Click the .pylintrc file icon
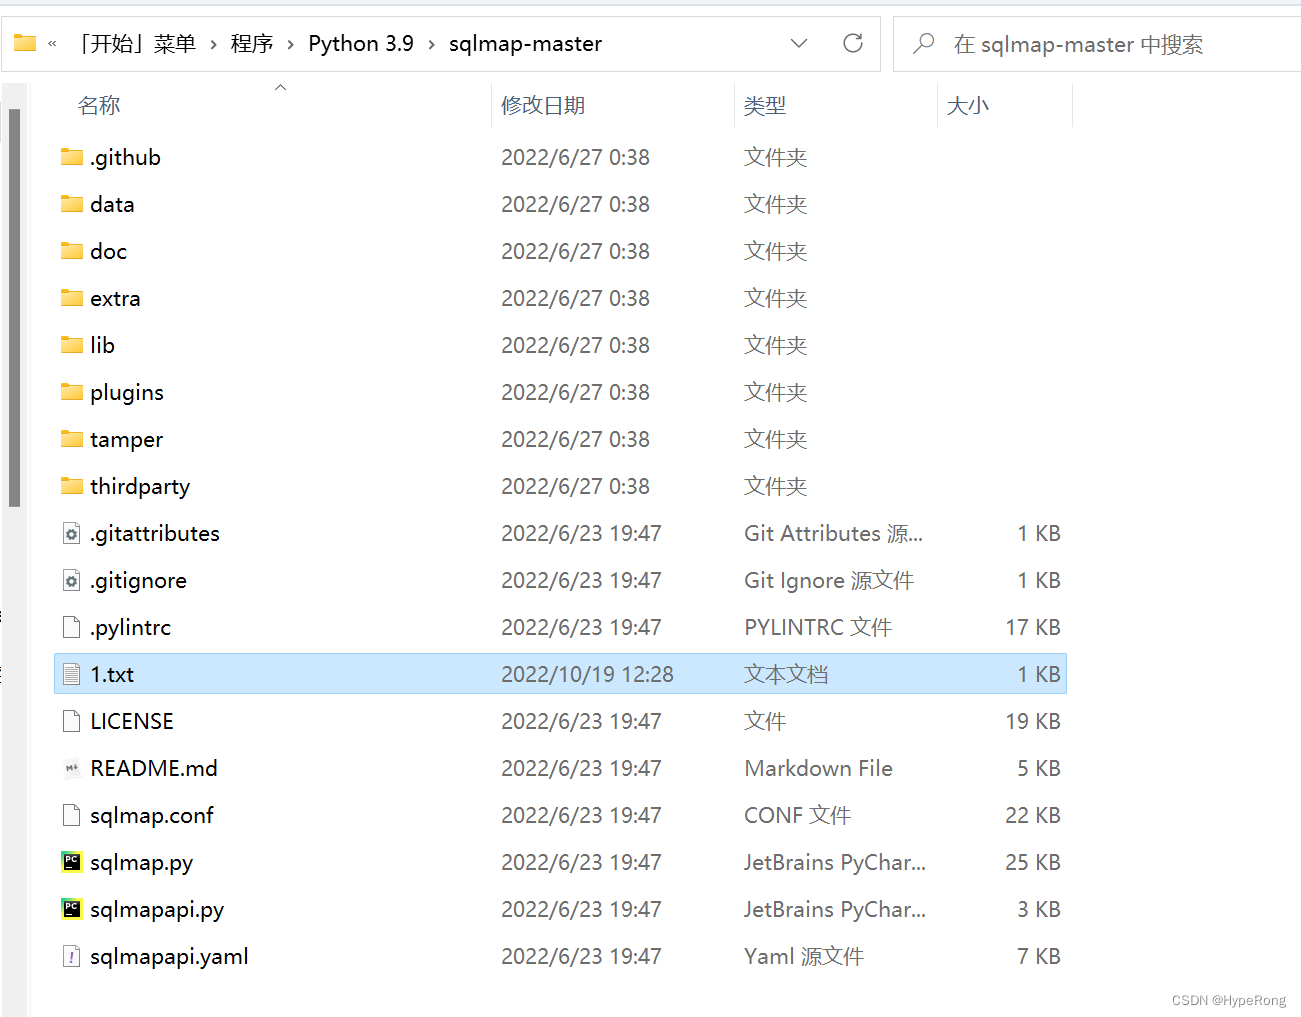Viewport: 1301px width, 1017px height. point(72,627)
